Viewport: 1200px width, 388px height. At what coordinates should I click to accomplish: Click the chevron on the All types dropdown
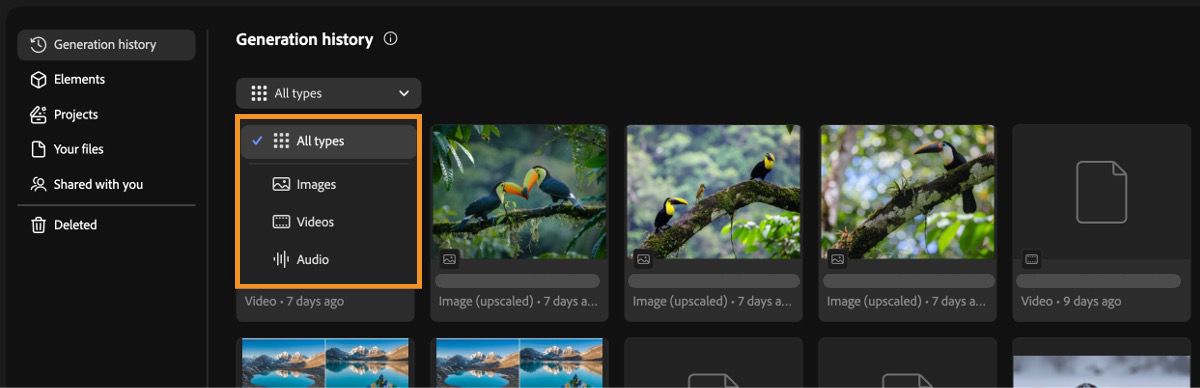pyautogui.click(x=404, y=93)
